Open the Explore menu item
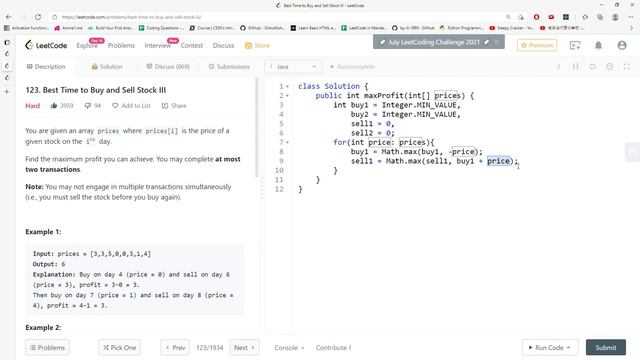The image size is (640, 360). (87, 45)
